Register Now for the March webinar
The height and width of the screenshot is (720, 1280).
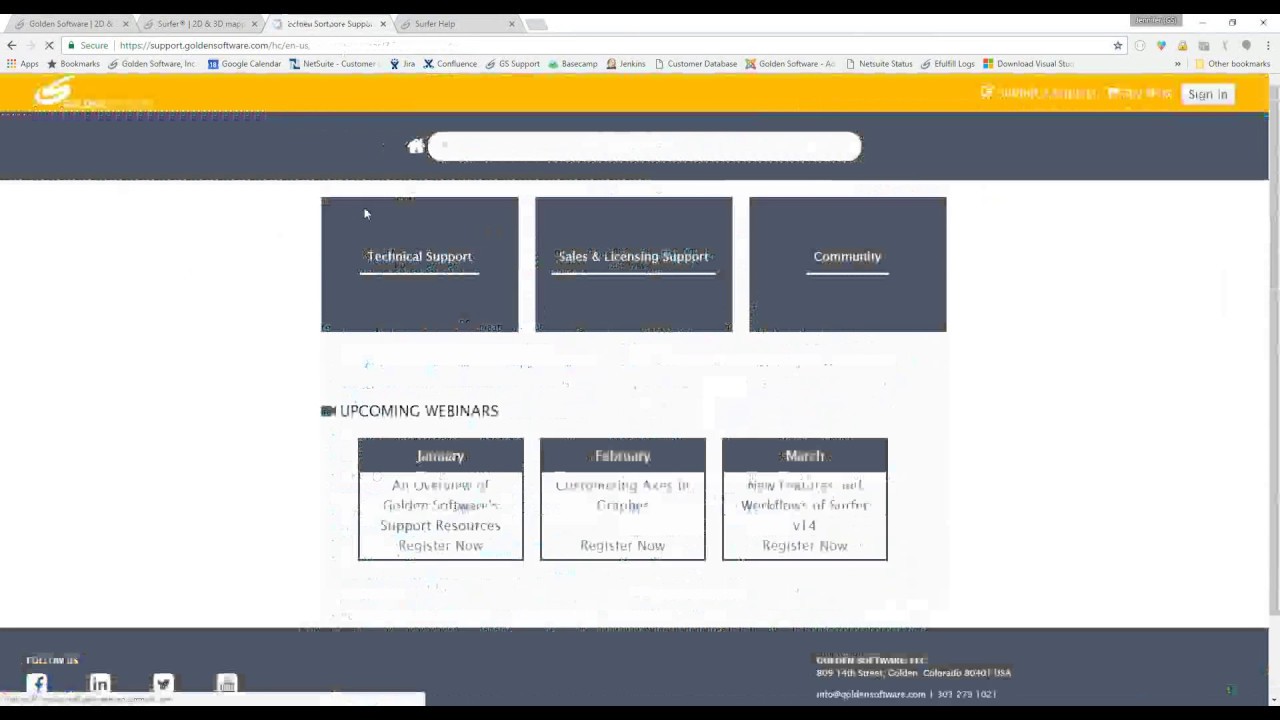tap(804, 546)
